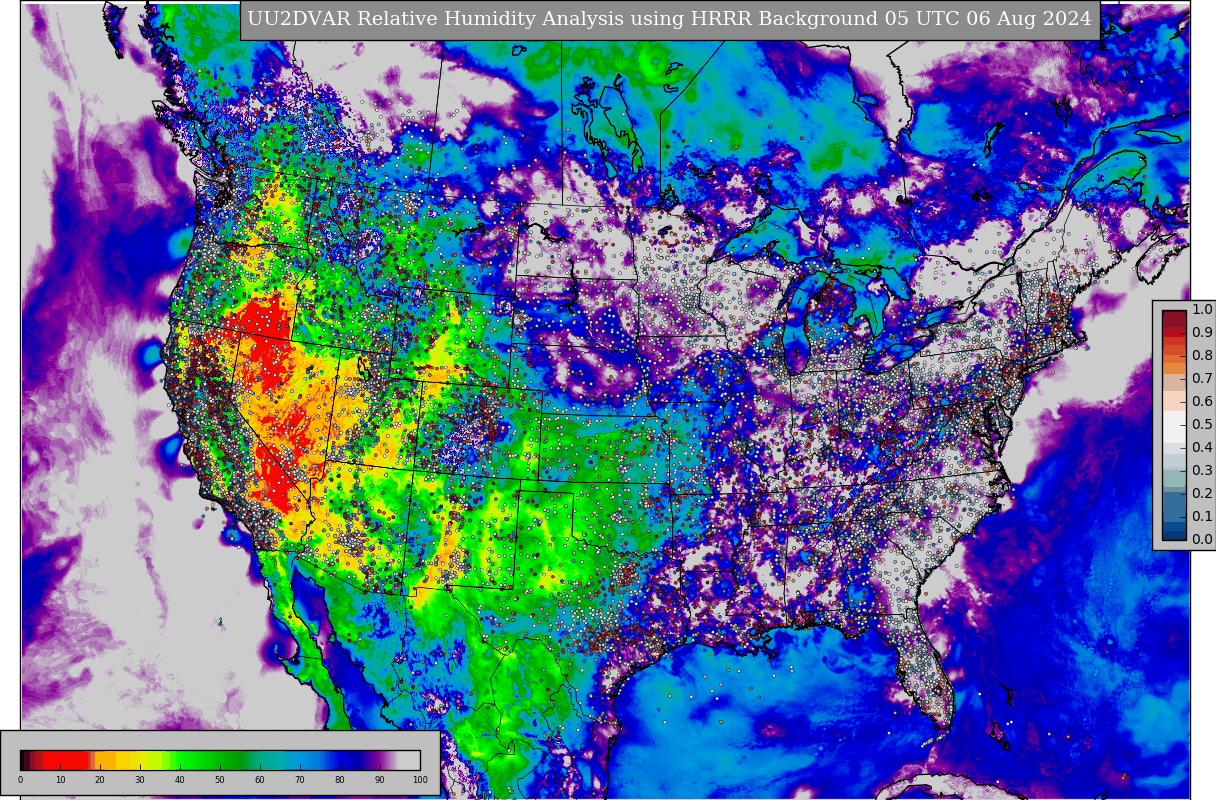Click the "0.6" label on vertical colorbar
This screenshot has width=1216, height=800.
coord(1202,401)
